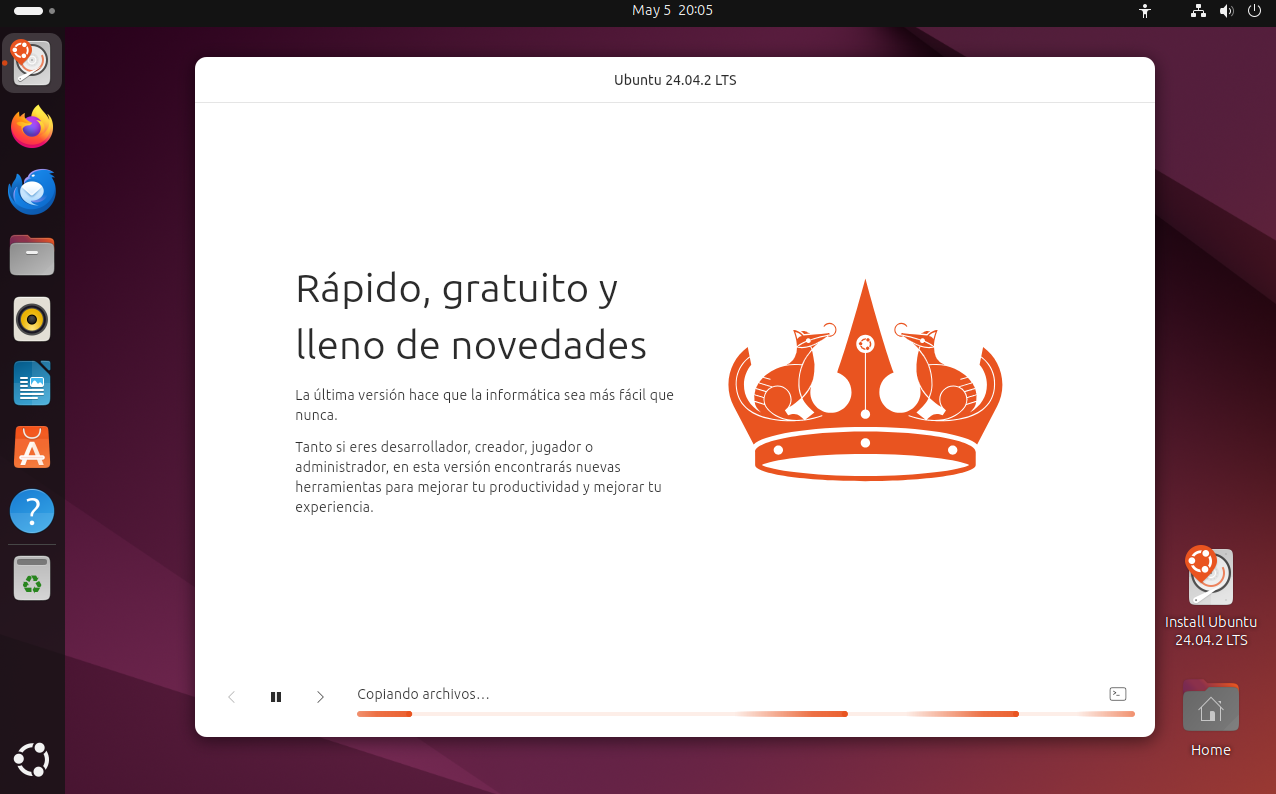Open LibreOffice Writer from dock
The image size is (1276, 794).
(32, 383)
